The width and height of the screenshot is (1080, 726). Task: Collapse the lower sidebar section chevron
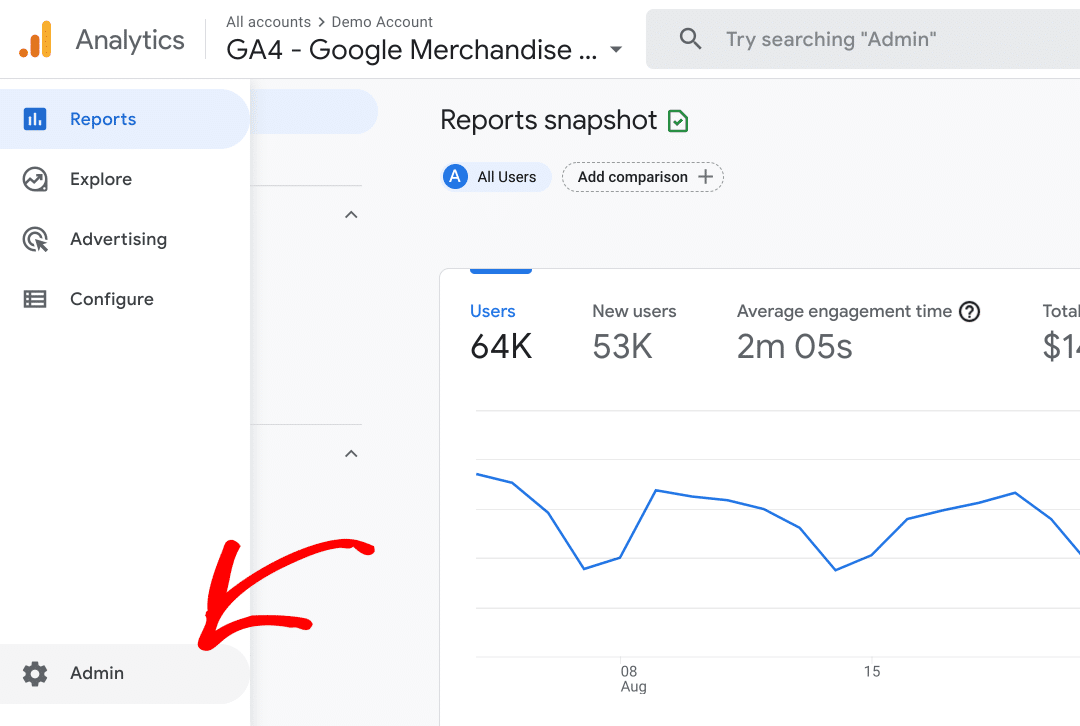351,453
